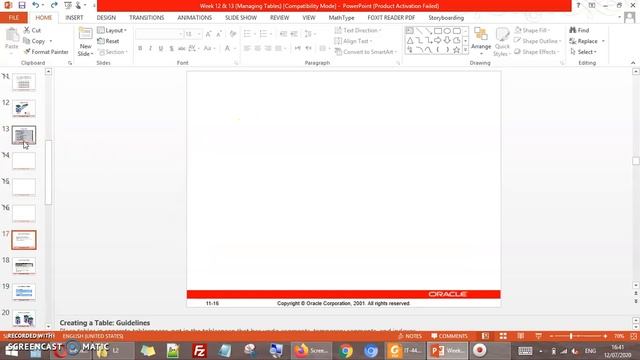This screenshot has width=640, height=360.
Task: Pick the star shape from the shapes gallery
Action: point(456,50)
